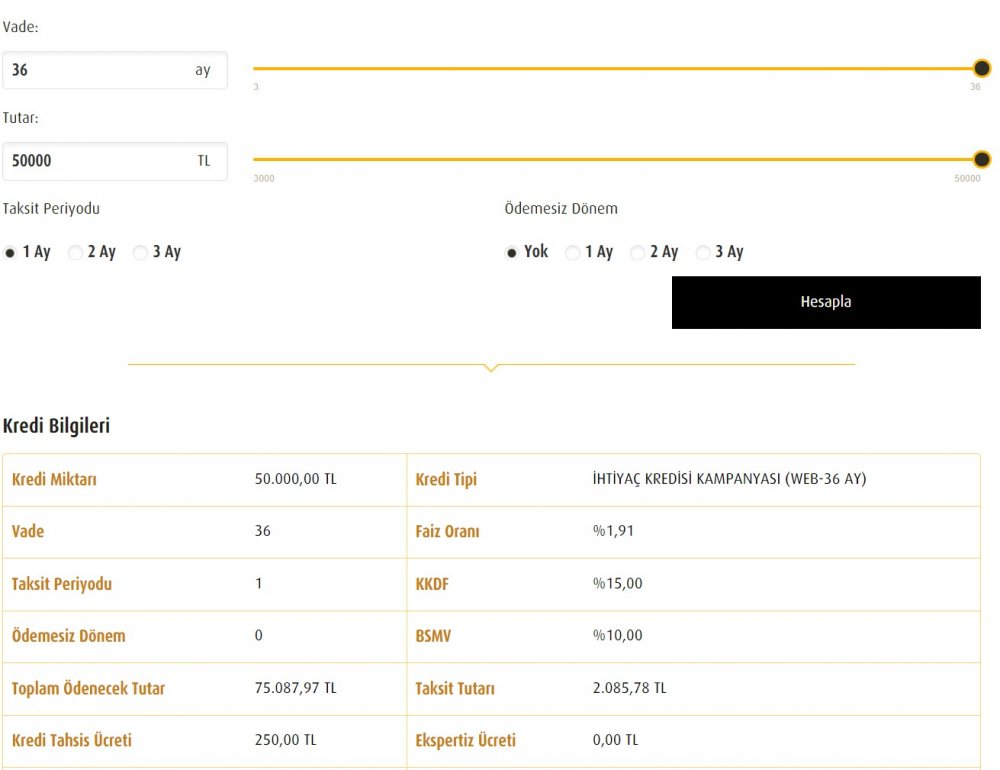Screen dimensions: 1000x770
Task: Click Toplam Ödenecek Tutar value 75.087,97 TL
Action: pos(295,688)
